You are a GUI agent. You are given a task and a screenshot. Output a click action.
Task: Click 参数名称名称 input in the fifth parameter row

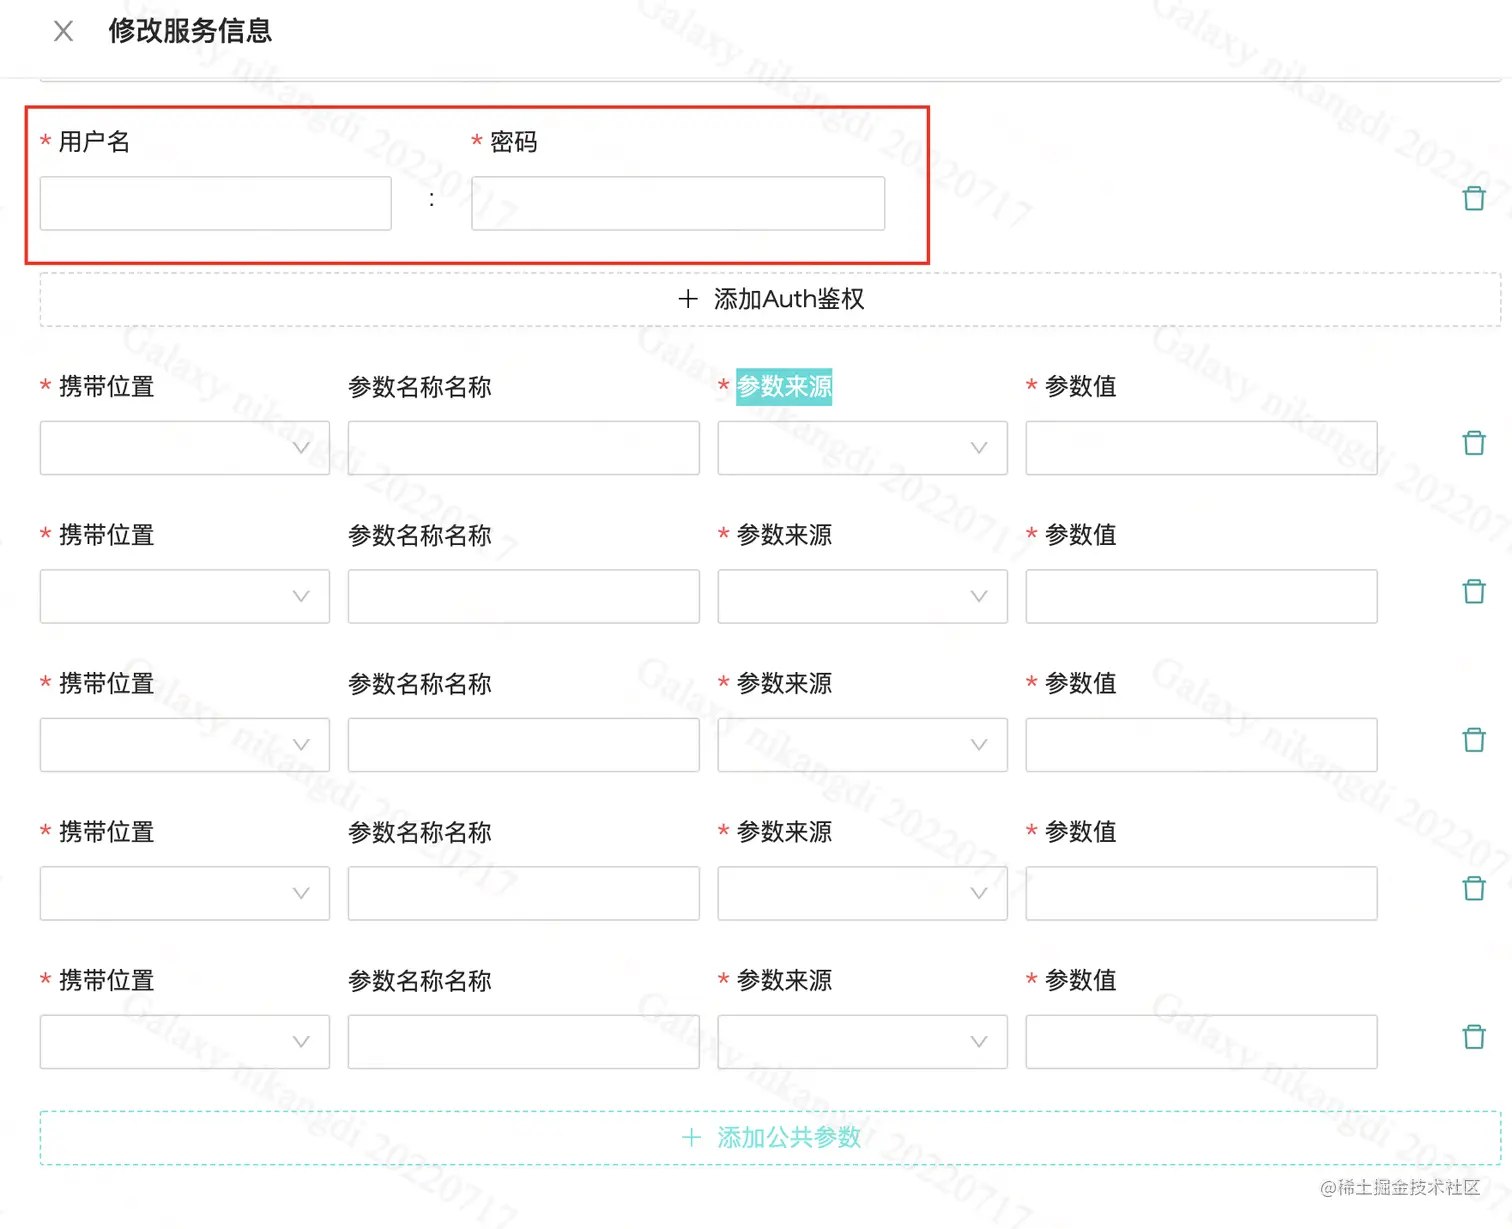point(524,1042)
